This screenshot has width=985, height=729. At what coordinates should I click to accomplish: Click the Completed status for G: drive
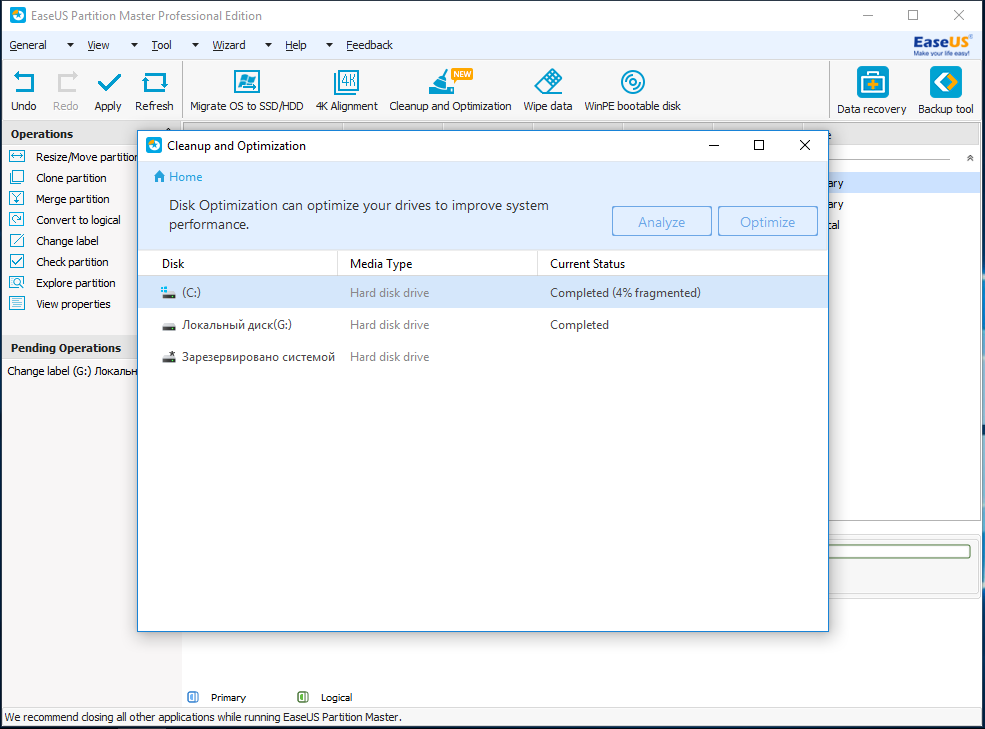pyautogui.click(x=579, y=325)
